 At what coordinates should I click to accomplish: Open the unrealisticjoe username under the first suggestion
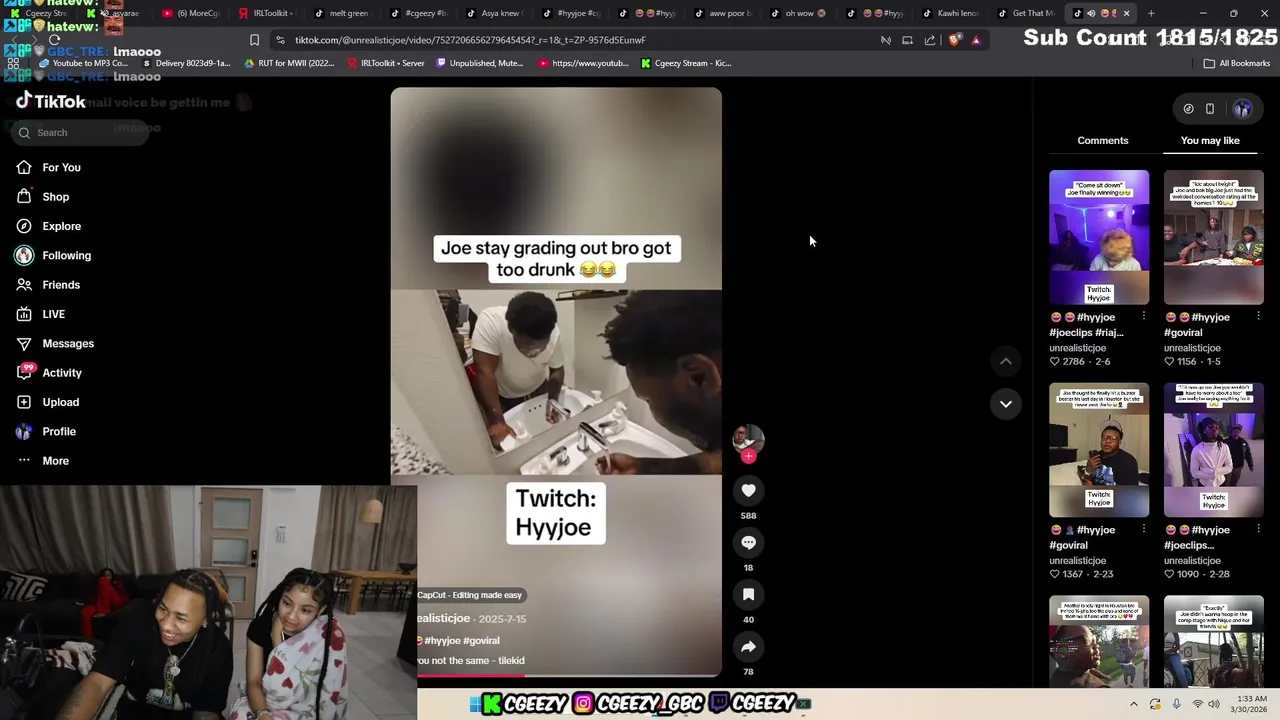1077,348
